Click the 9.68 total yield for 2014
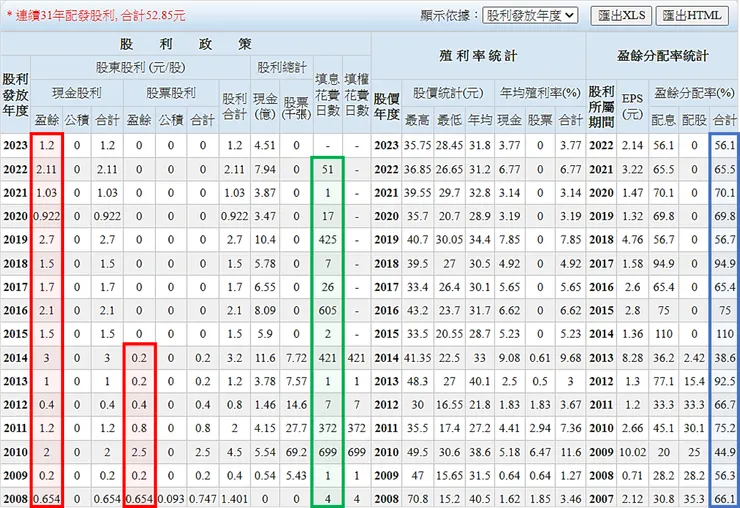 point(571,357)
